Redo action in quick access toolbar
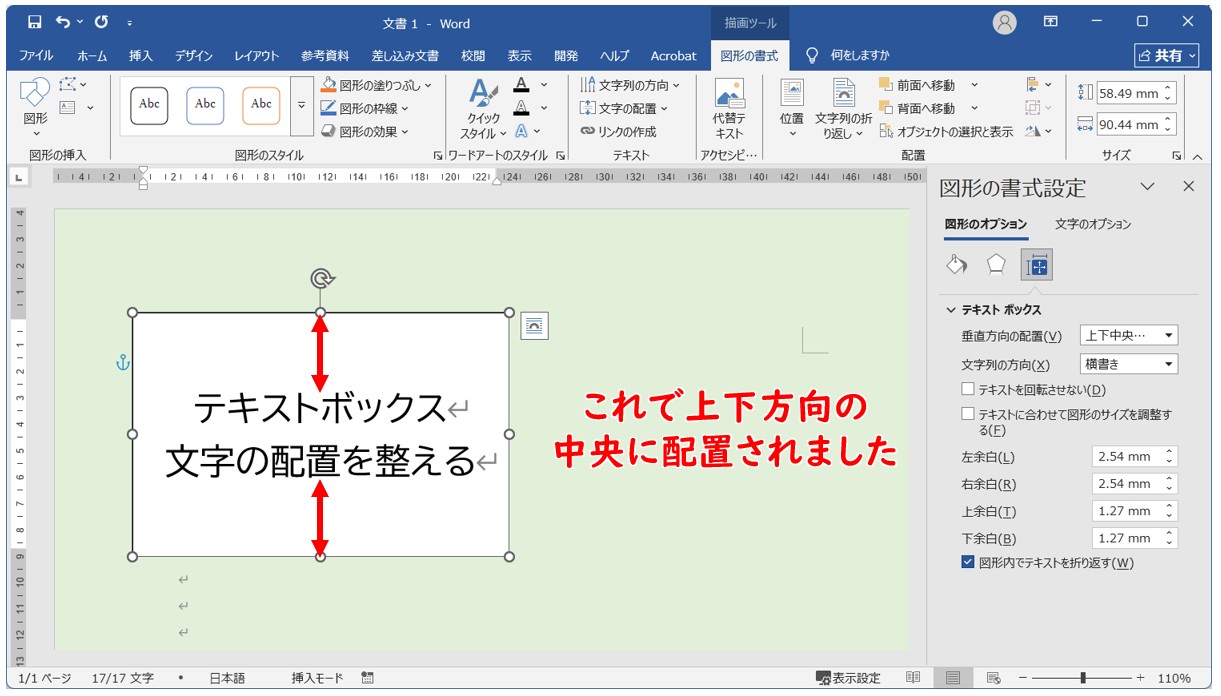The height and width of the screenshot is (696, 1221). pyautogui.click(x=101, y=22)
